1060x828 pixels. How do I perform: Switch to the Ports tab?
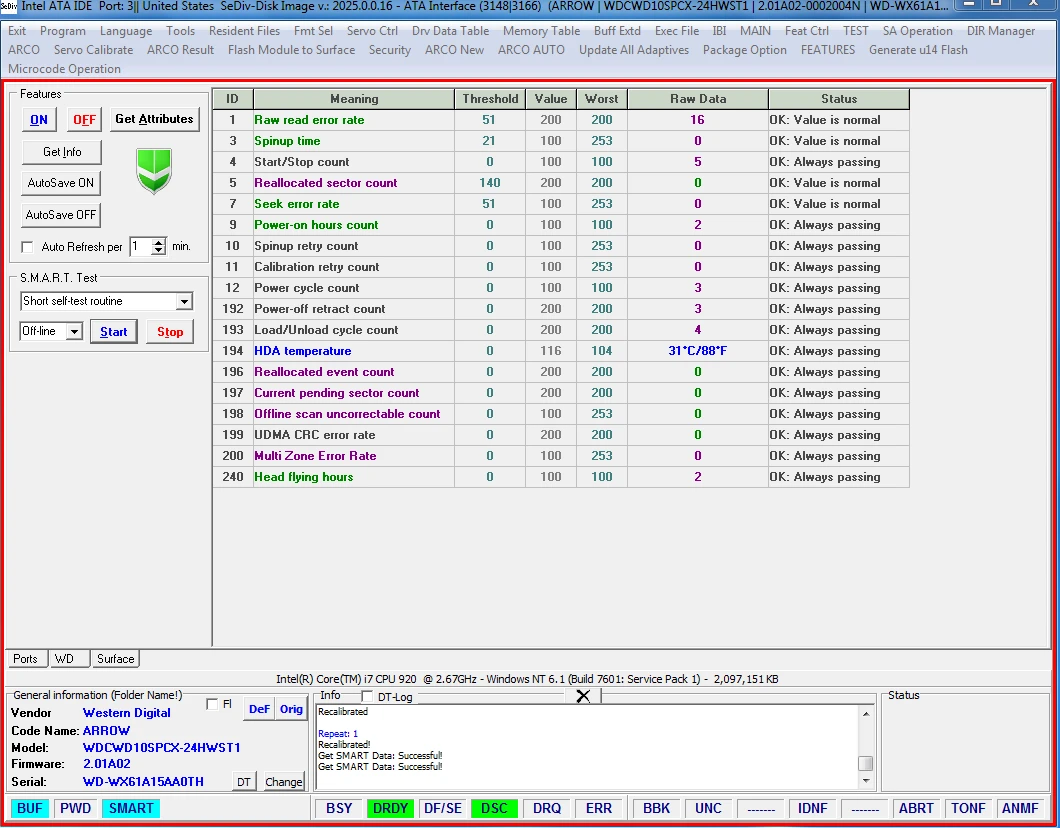click(26, 658)
